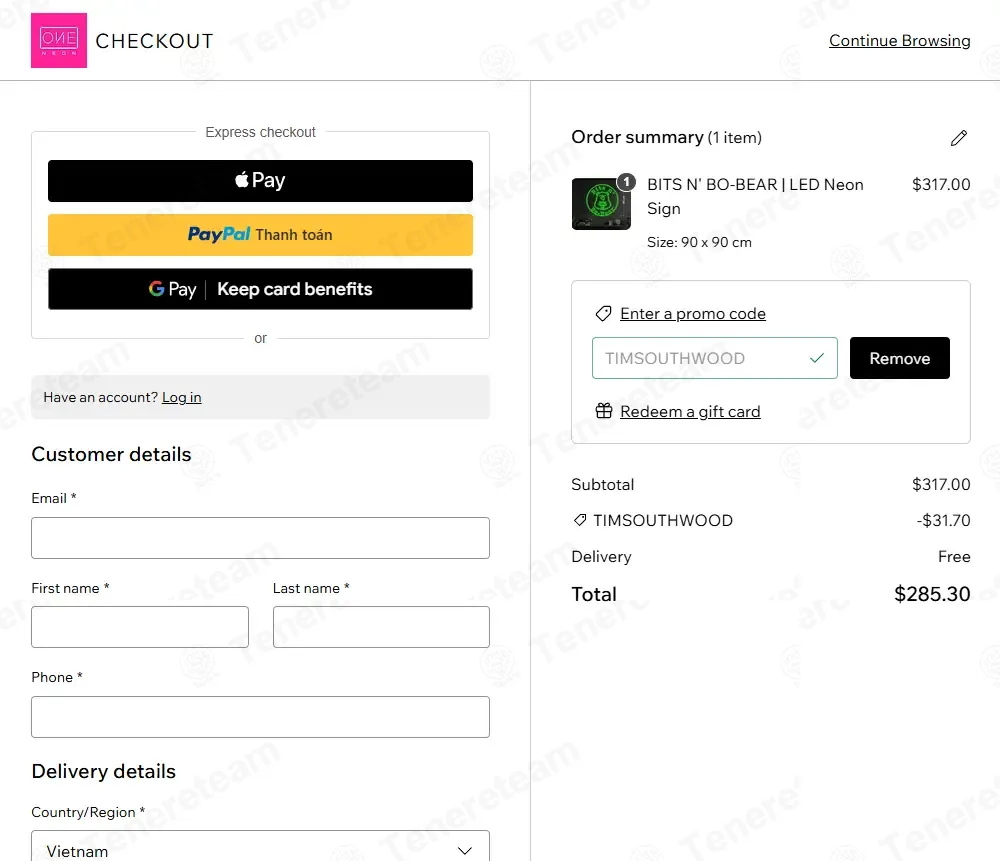Focus the Email input field
The image size is (1000, 861).
[260, 538]
